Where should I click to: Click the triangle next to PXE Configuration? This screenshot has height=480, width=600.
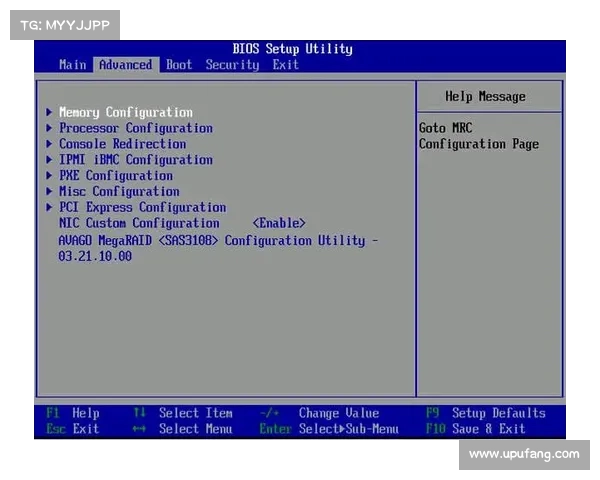coord(50,176)
